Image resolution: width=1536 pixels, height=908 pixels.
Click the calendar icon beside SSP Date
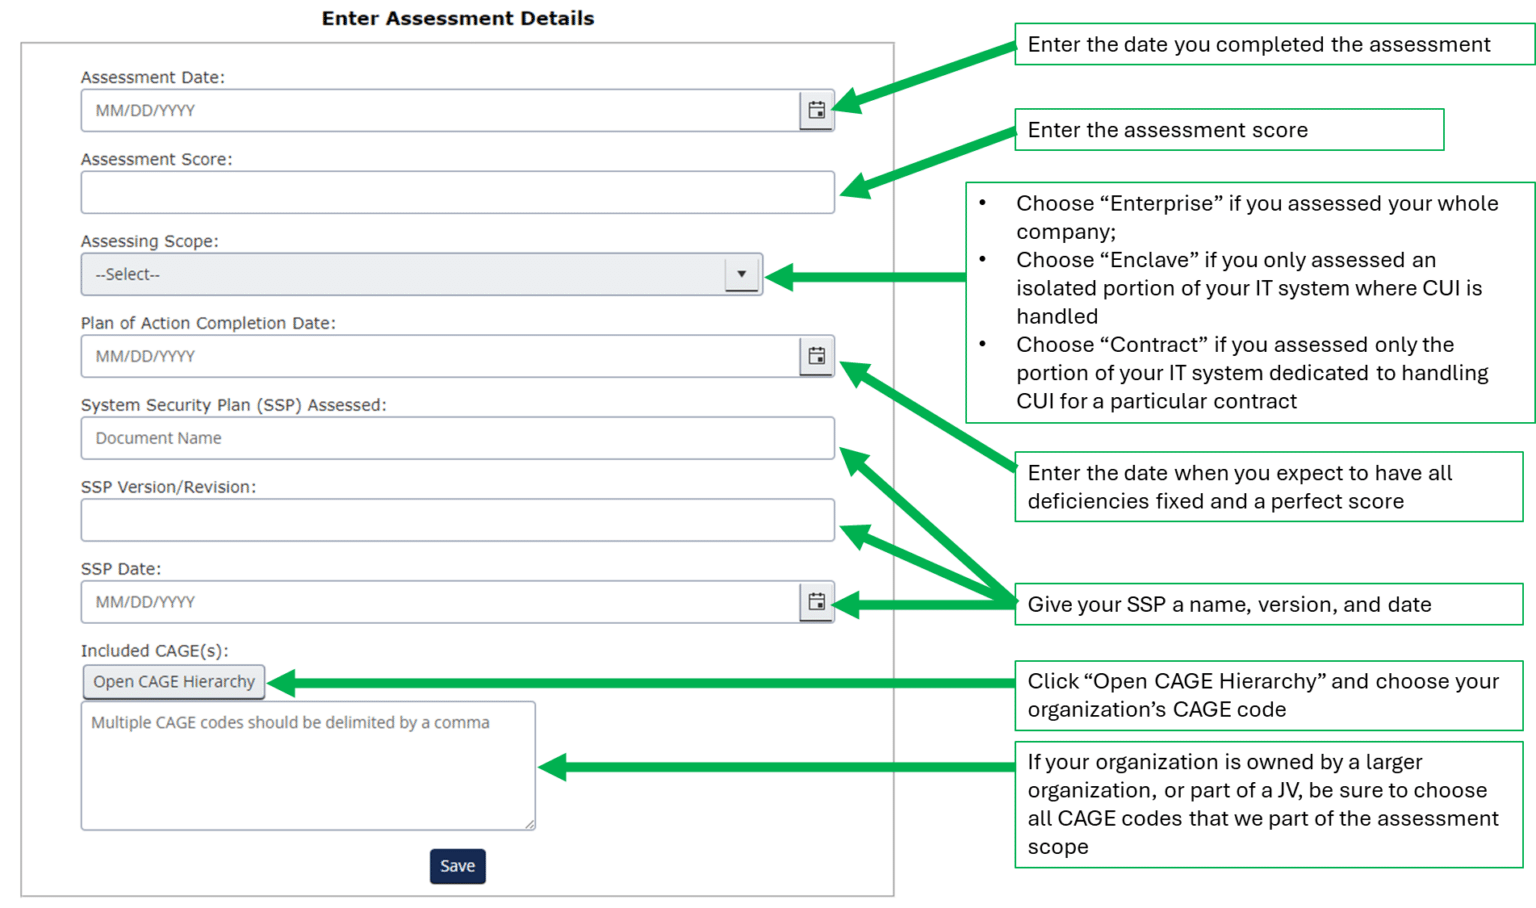[817, 601]
